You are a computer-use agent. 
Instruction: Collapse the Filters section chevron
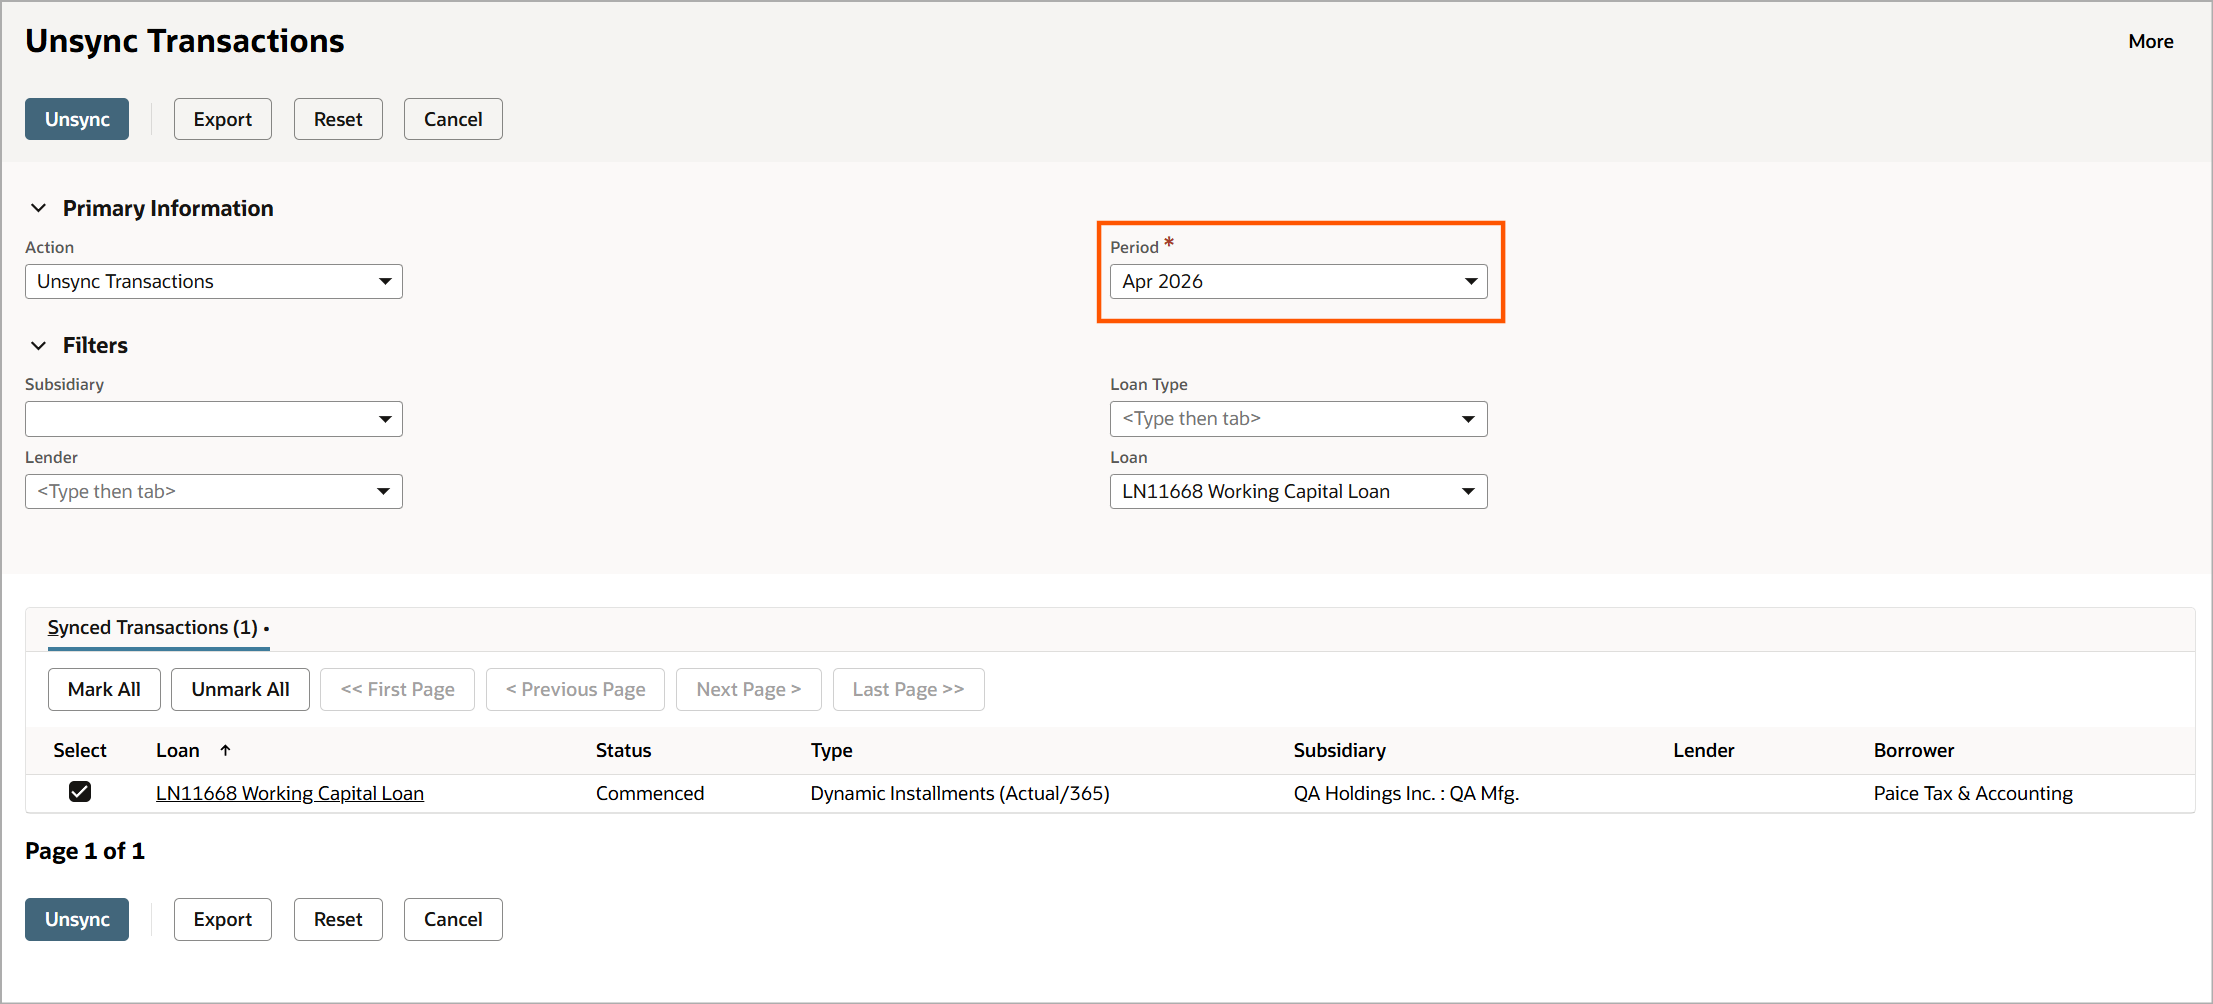point(39,345)
